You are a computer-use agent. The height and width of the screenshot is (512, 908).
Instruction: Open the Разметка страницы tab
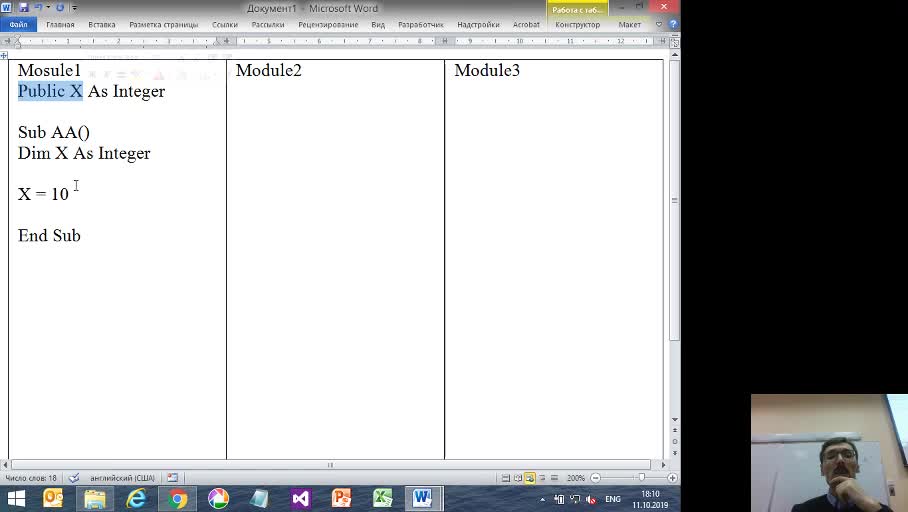163,24
